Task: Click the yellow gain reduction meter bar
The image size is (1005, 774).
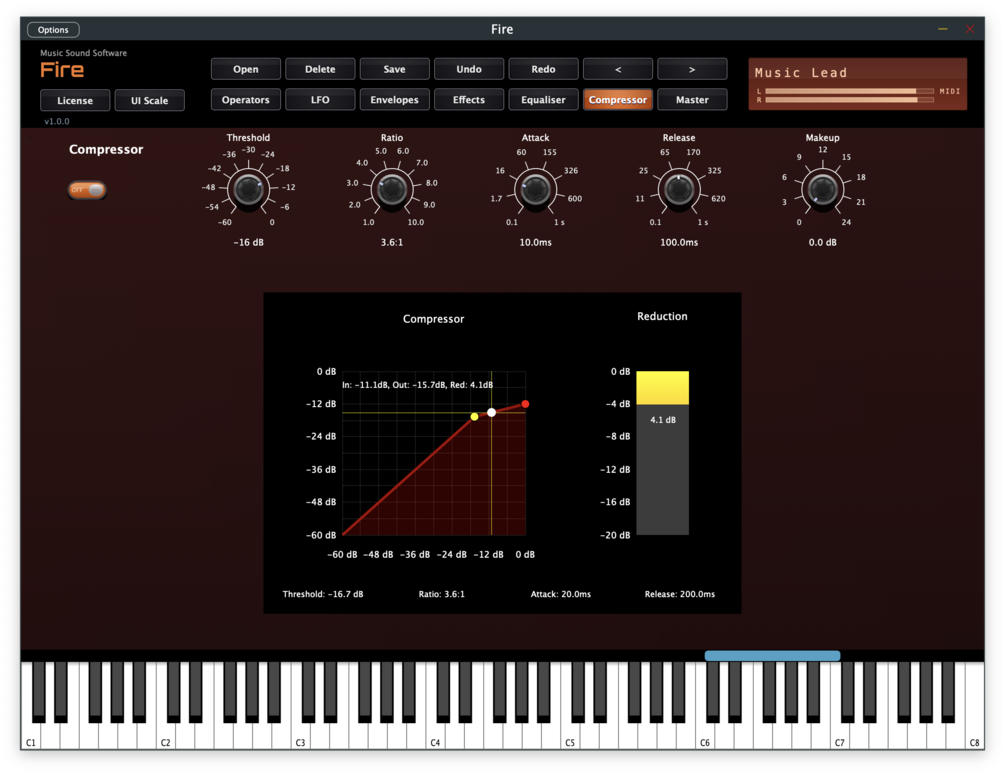Action: pyautogui.click(x=662, y=388)
